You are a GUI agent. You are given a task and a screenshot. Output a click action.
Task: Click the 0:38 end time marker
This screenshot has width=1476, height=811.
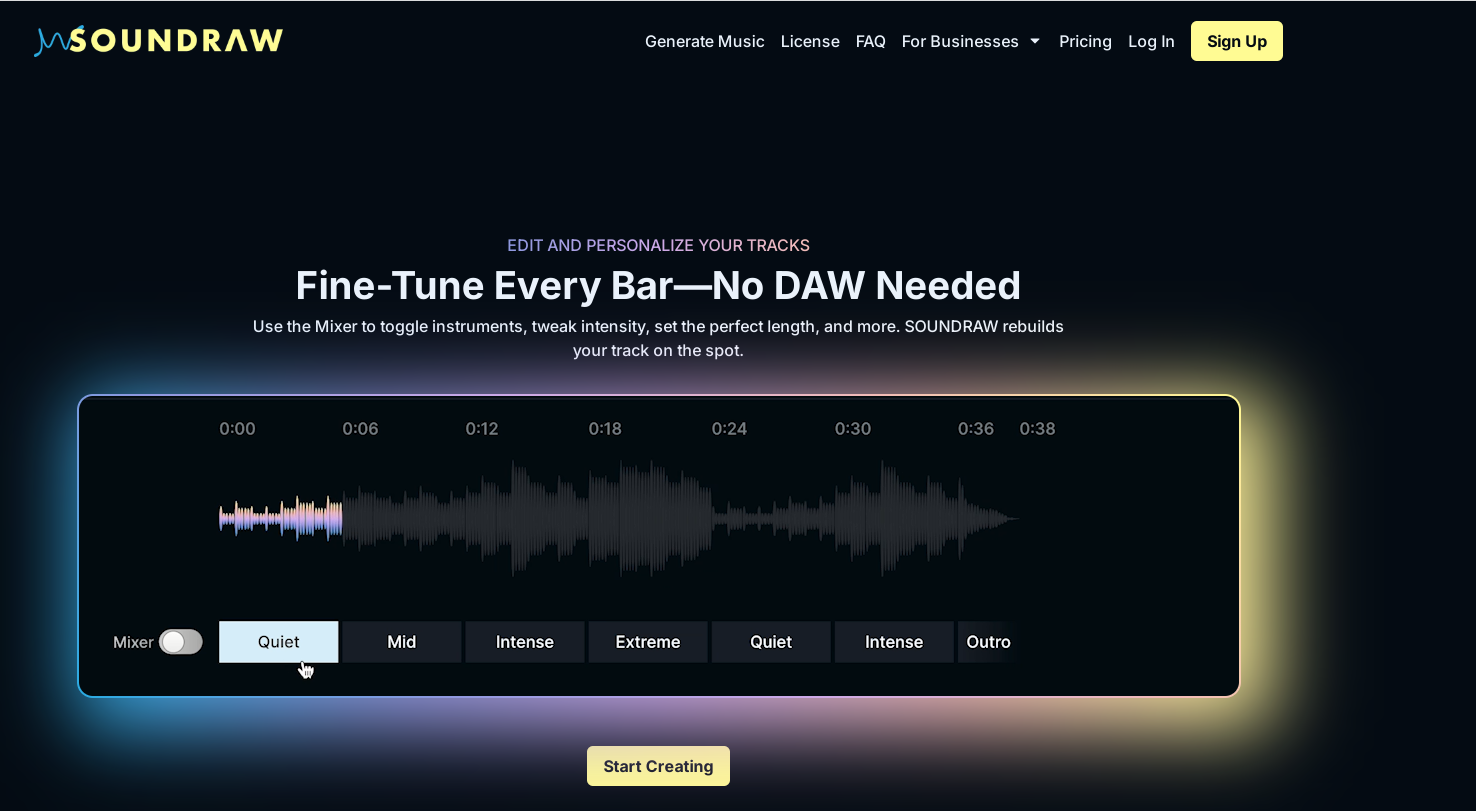pyautogui.click(x=1037, y=429)
